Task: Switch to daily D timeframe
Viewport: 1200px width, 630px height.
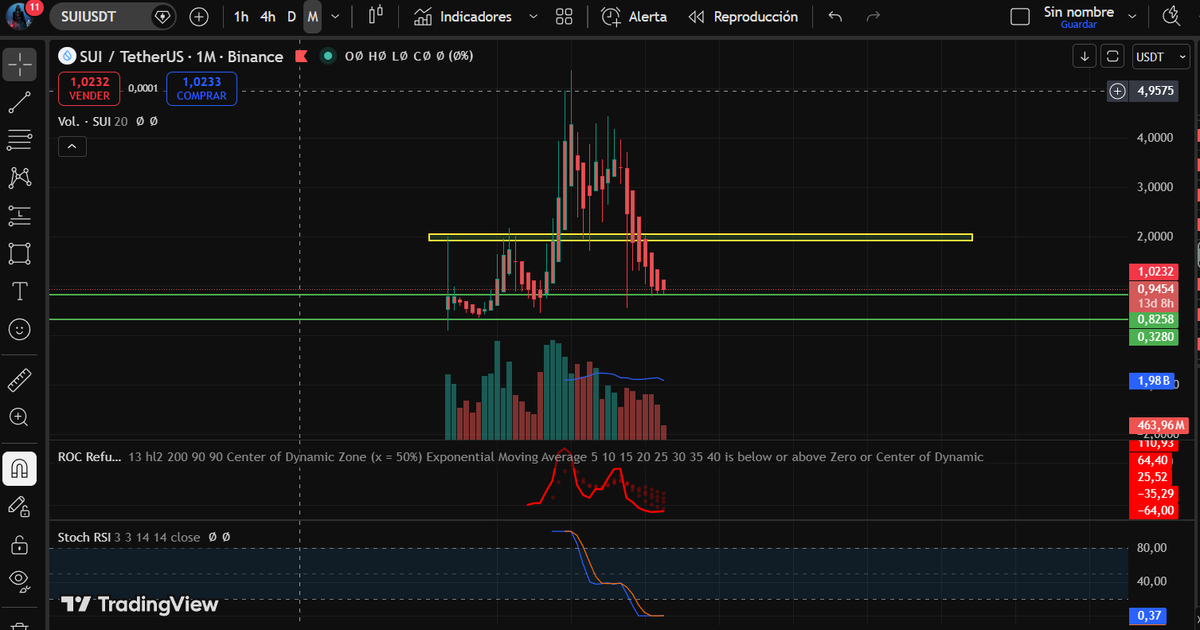Action: (x=291, y=17)
